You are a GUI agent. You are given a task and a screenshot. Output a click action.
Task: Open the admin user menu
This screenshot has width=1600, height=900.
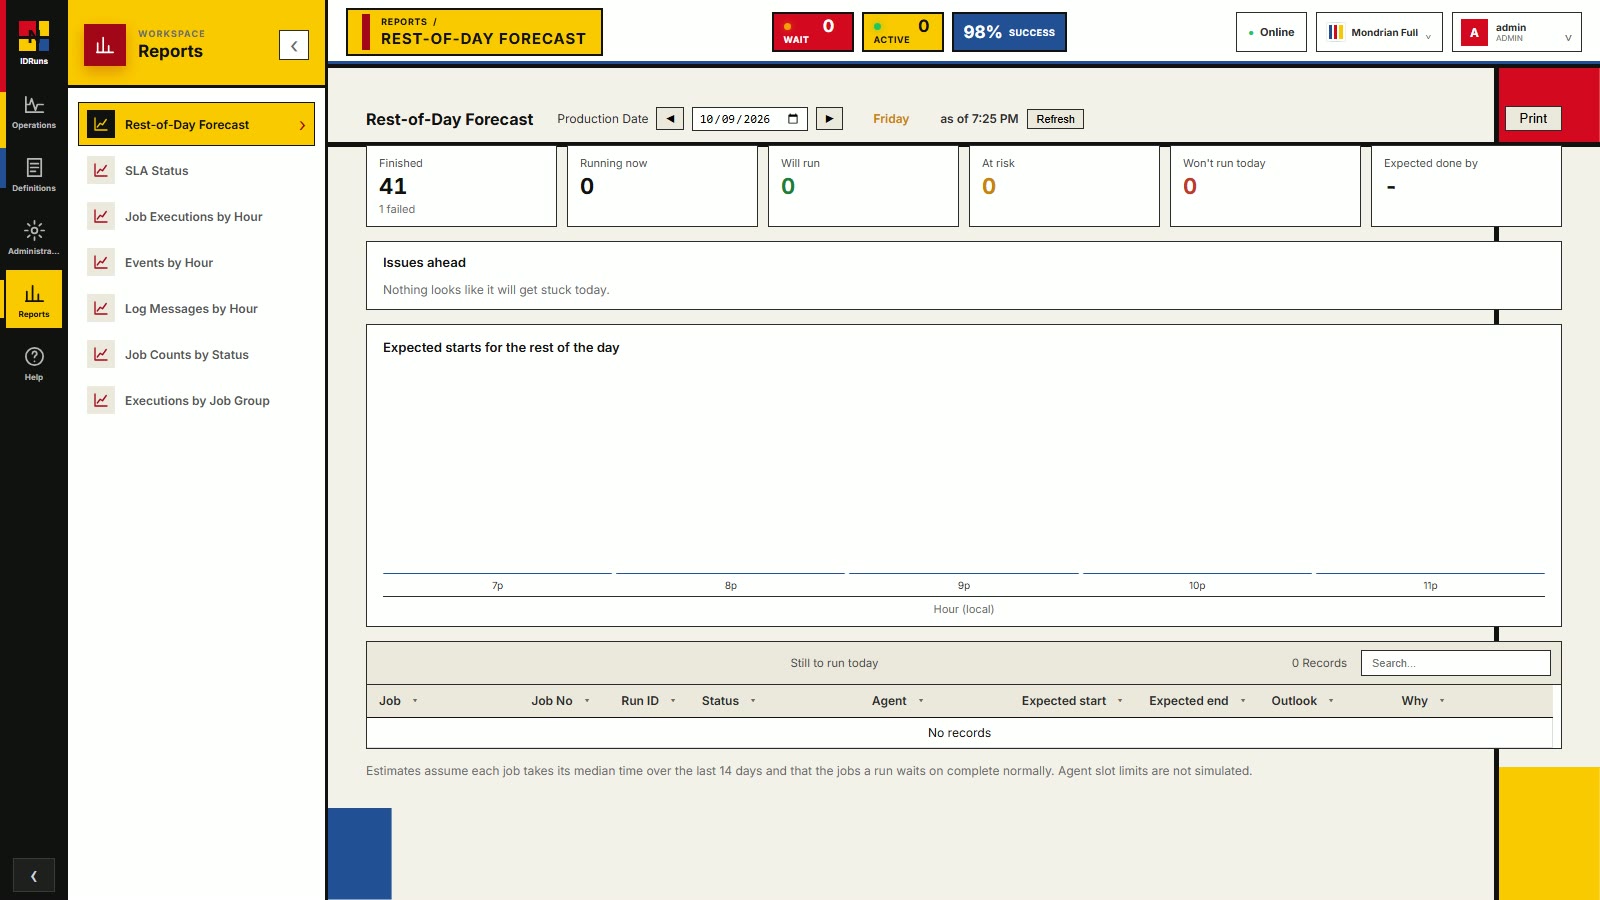pos(1516,32)
